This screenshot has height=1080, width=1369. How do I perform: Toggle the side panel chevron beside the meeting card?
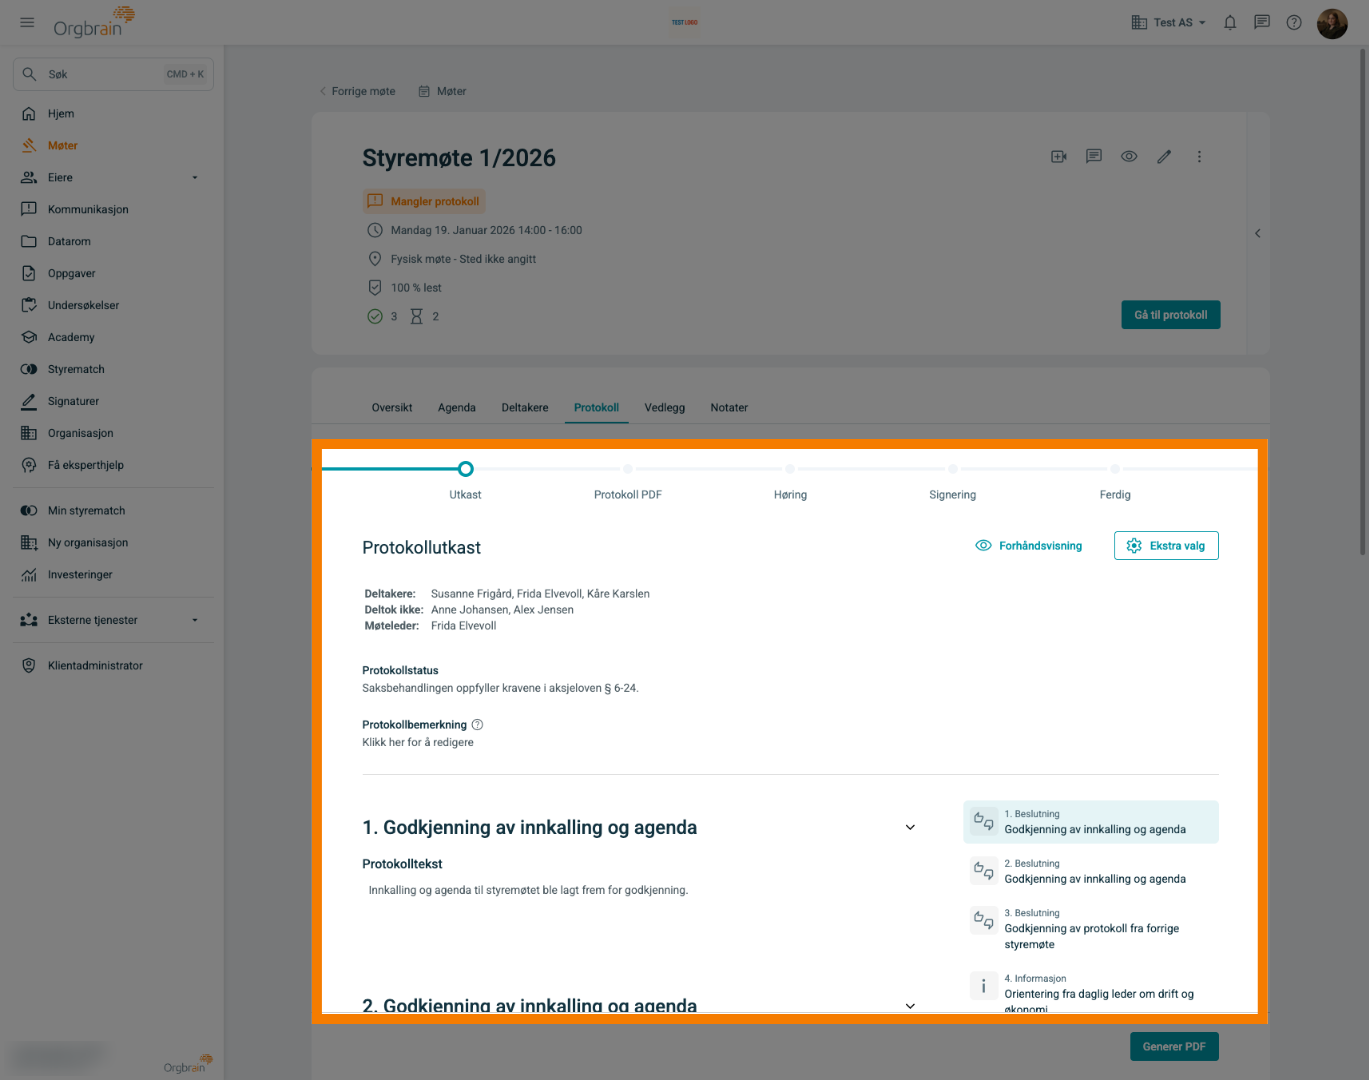point(1258,233)
